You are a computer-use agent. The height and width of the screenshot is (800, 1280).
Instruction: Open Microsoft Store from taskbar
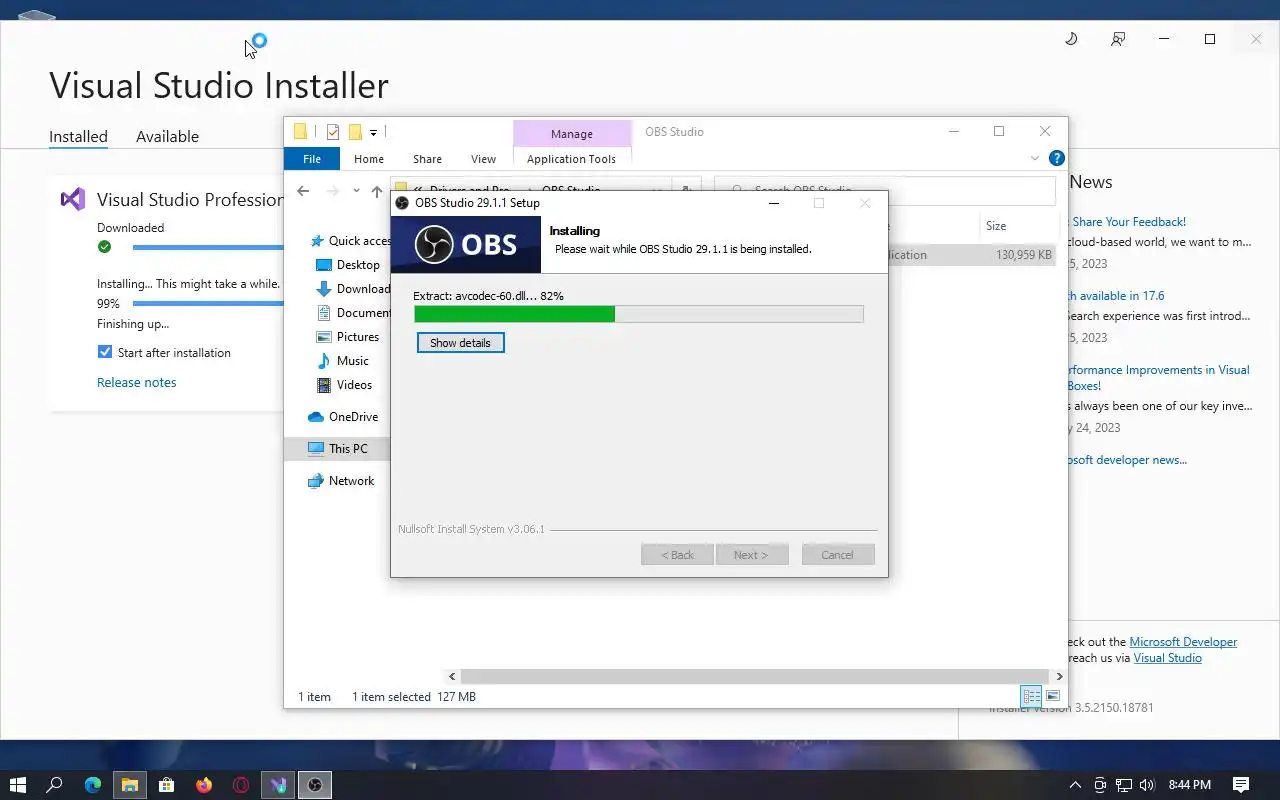pyautogui.click(x=167, y=785)
